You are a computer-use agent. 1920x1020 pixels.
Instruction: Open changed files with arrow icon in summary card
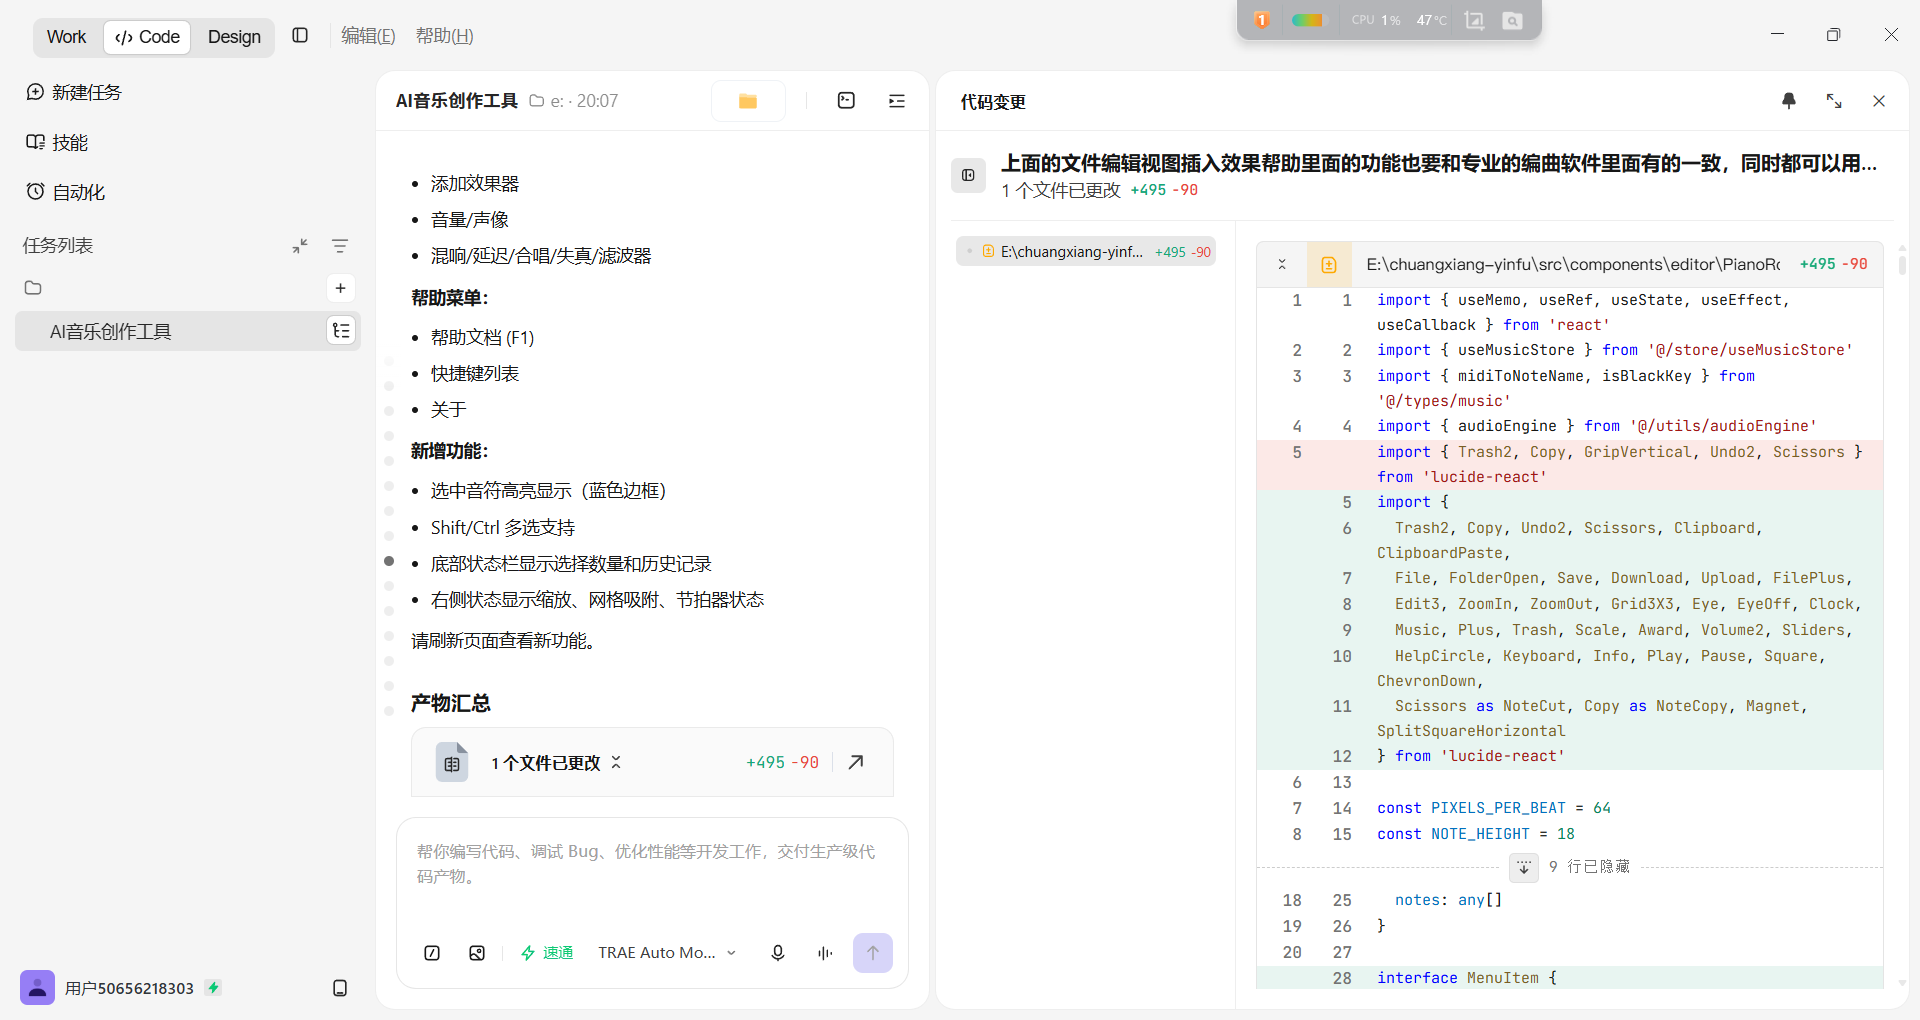click(x=856, y=762)
